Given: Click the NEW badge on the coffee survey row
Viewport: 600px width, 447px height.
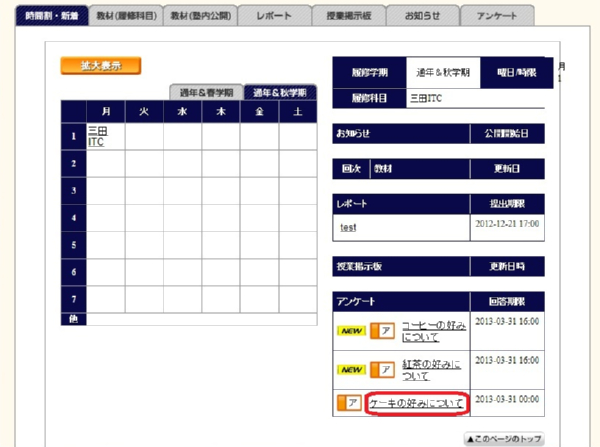Looking at the screenshot, I should (x=352, y=330).
